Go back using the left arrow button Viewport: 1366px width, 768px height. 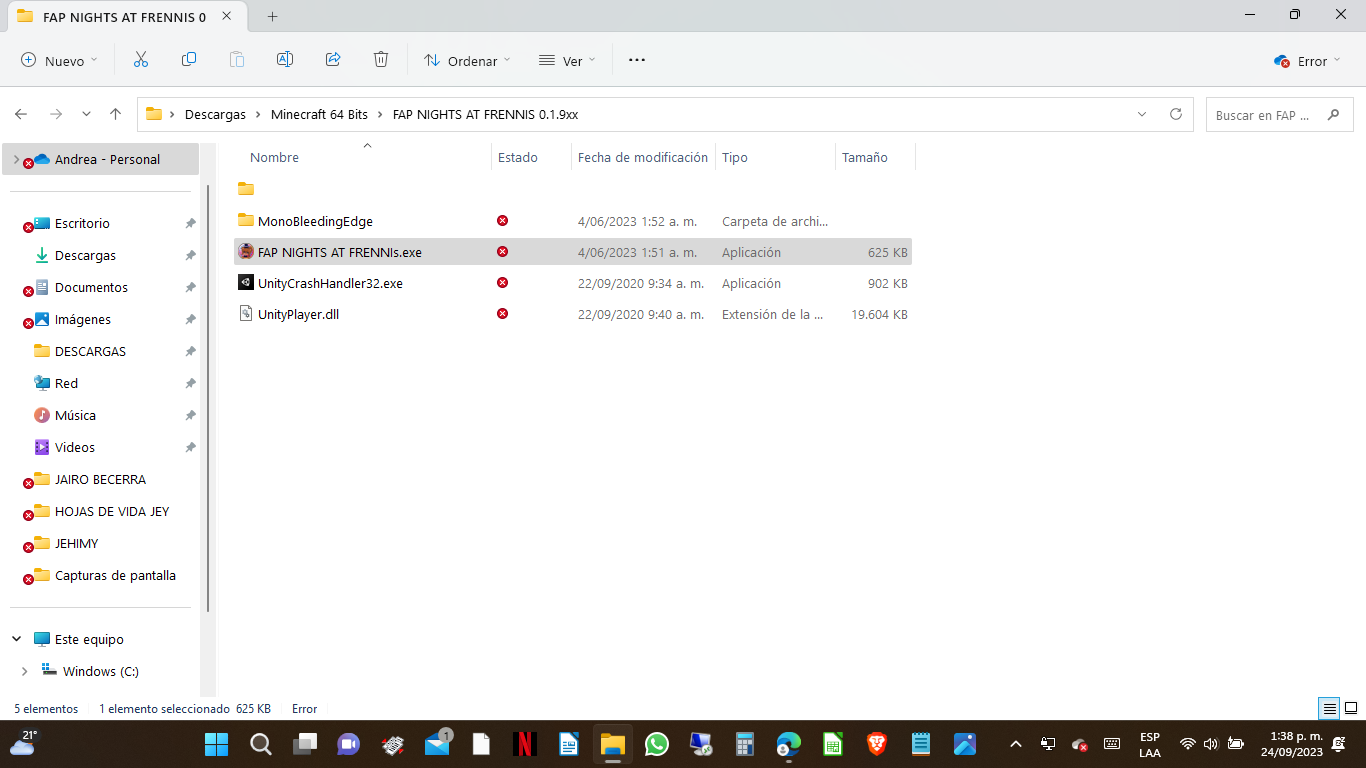21,114
